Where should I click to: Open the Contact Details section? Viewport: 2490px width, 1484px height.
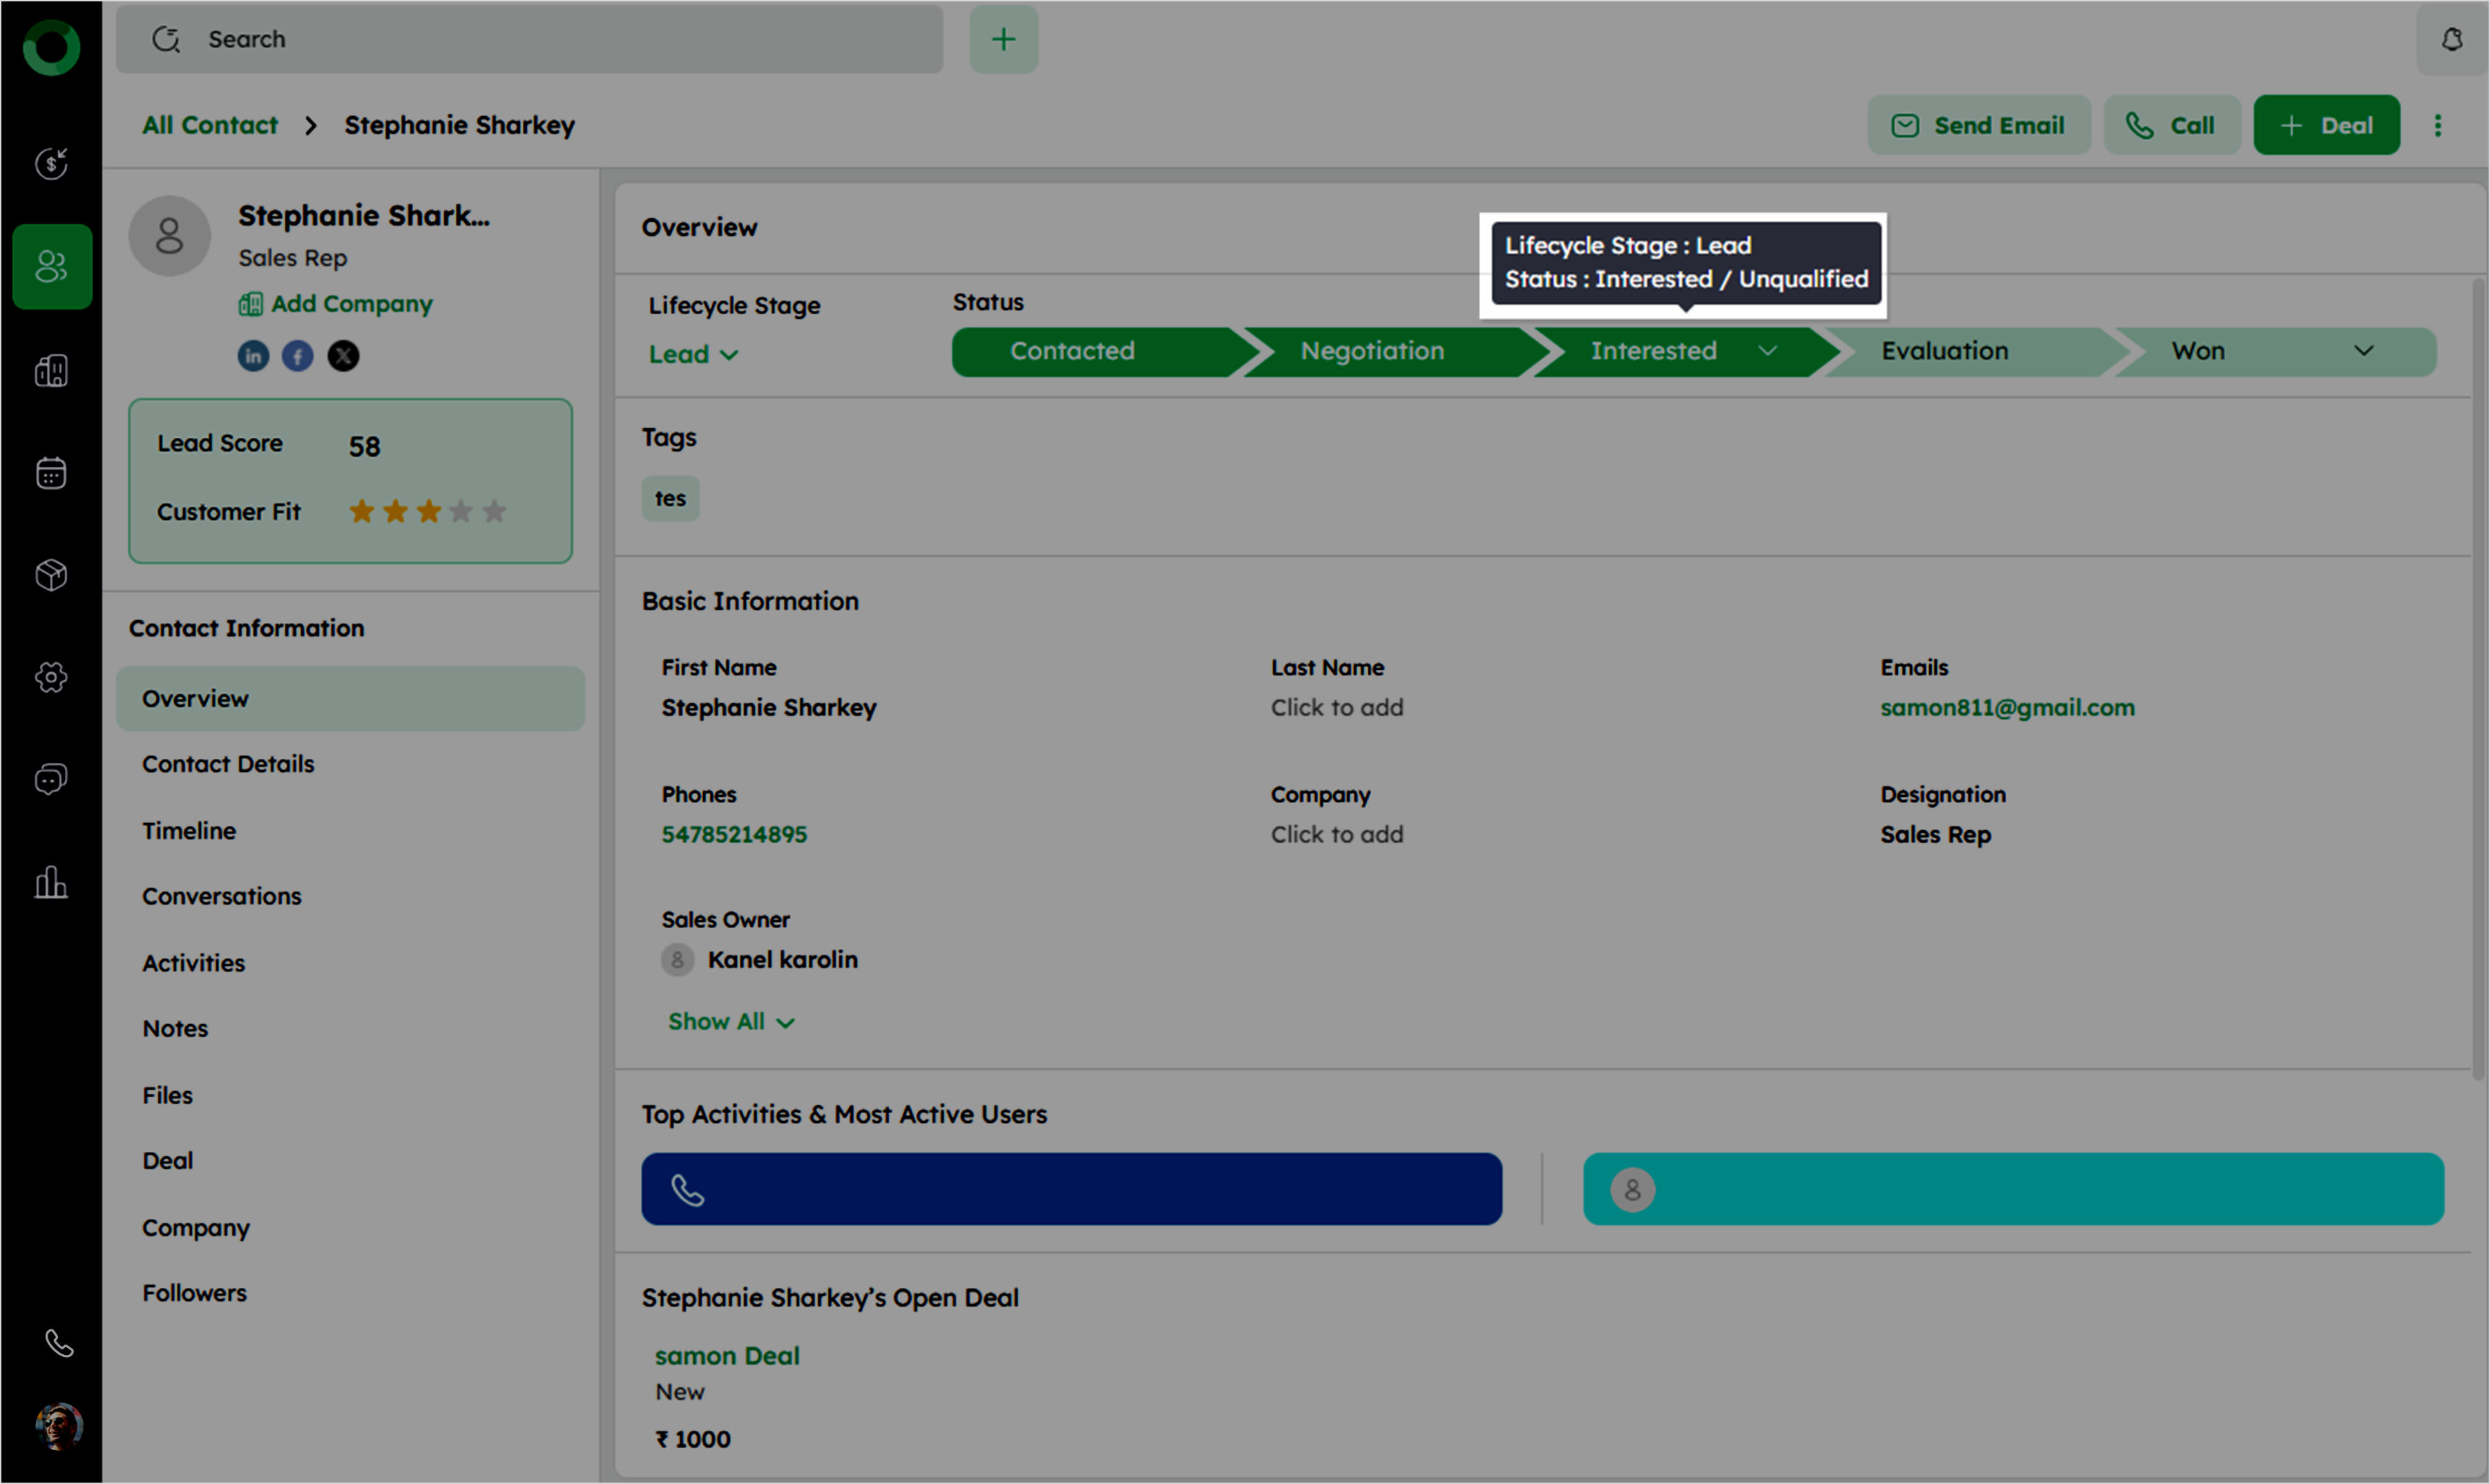pos(228,764)
